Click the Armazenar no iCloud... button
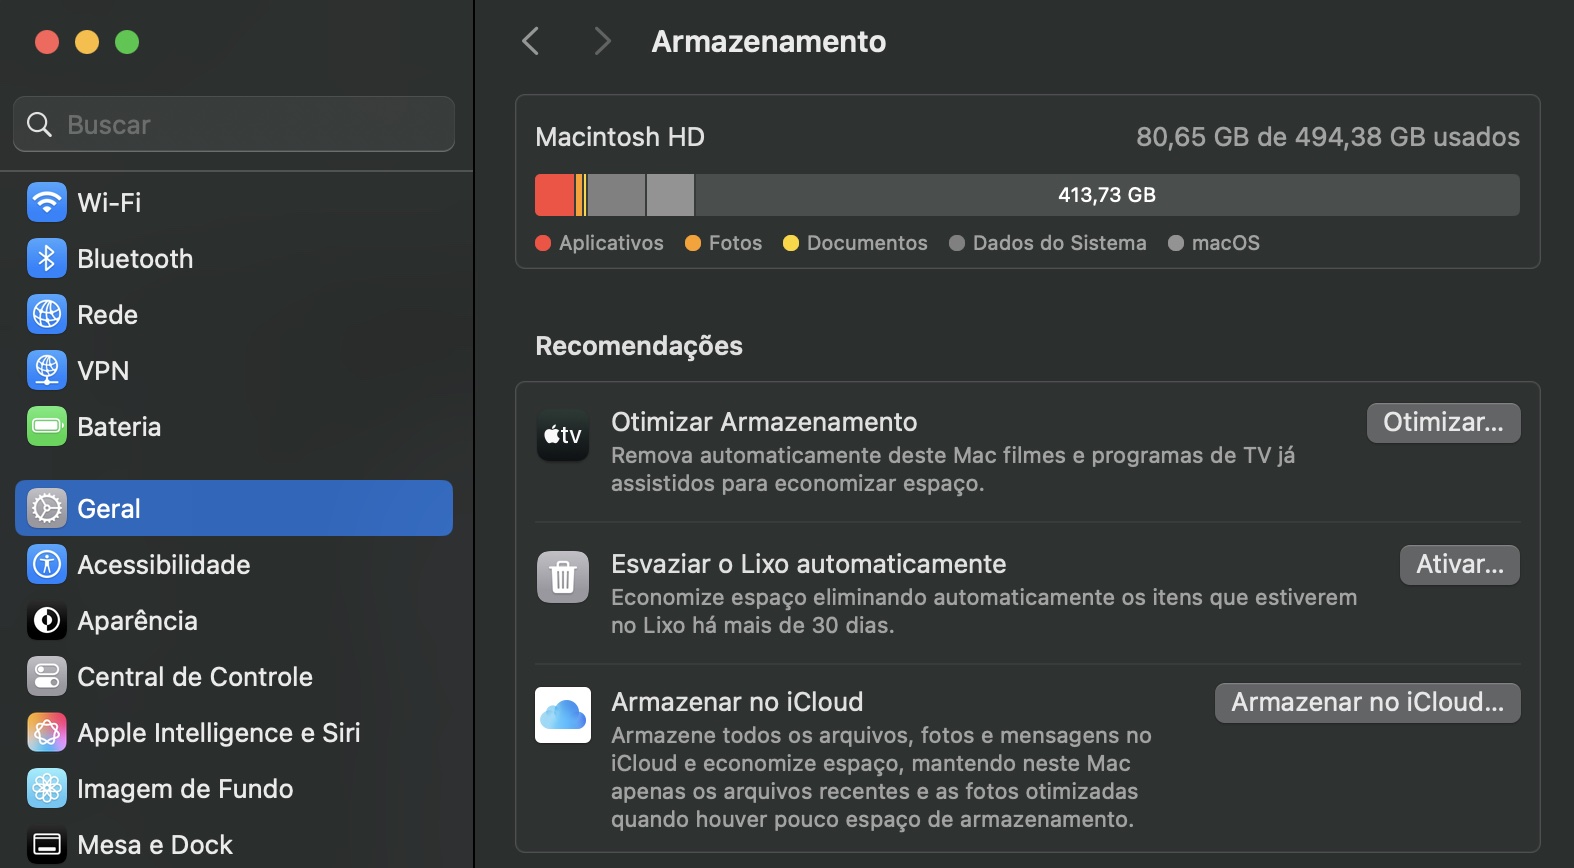The width and height of the screenshot is (1574, 868). 1367,702
